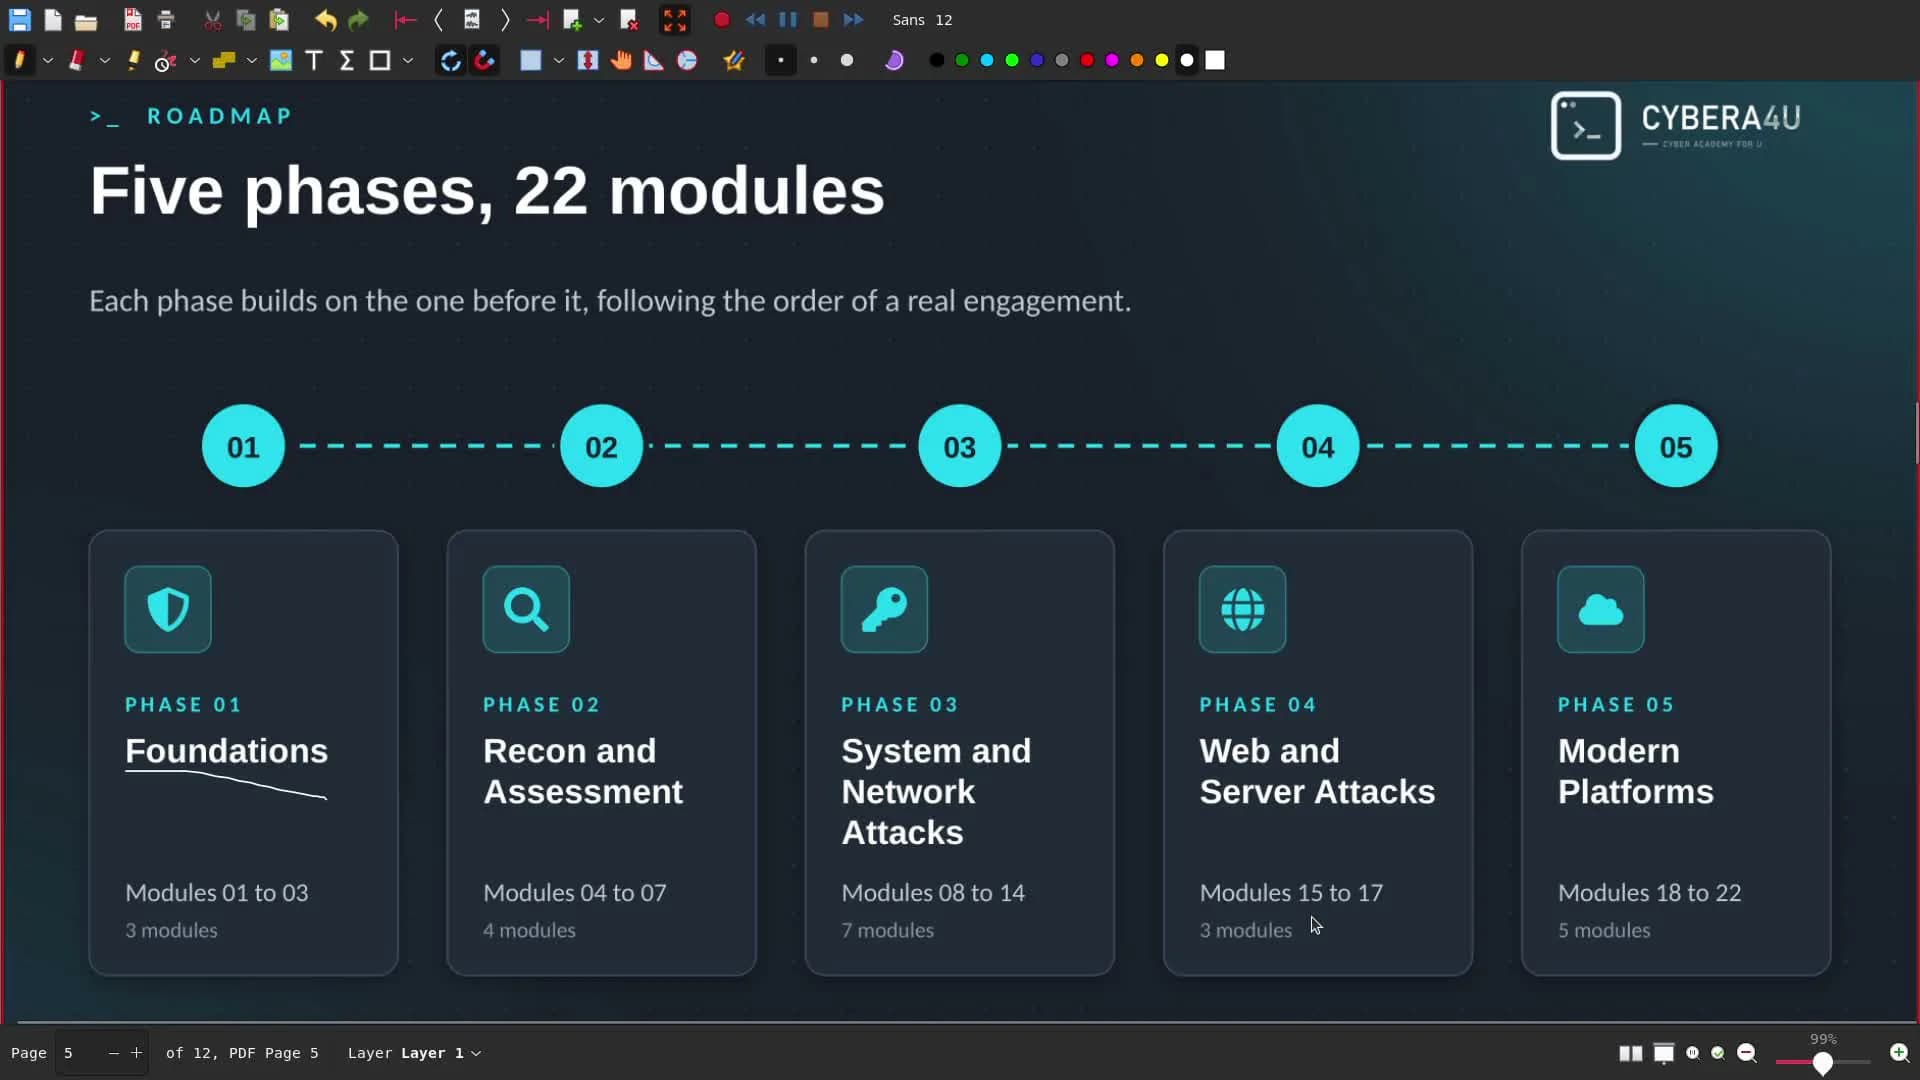Undo the last stroke
The image size is (1920, 1080).
tap(325, 20)
